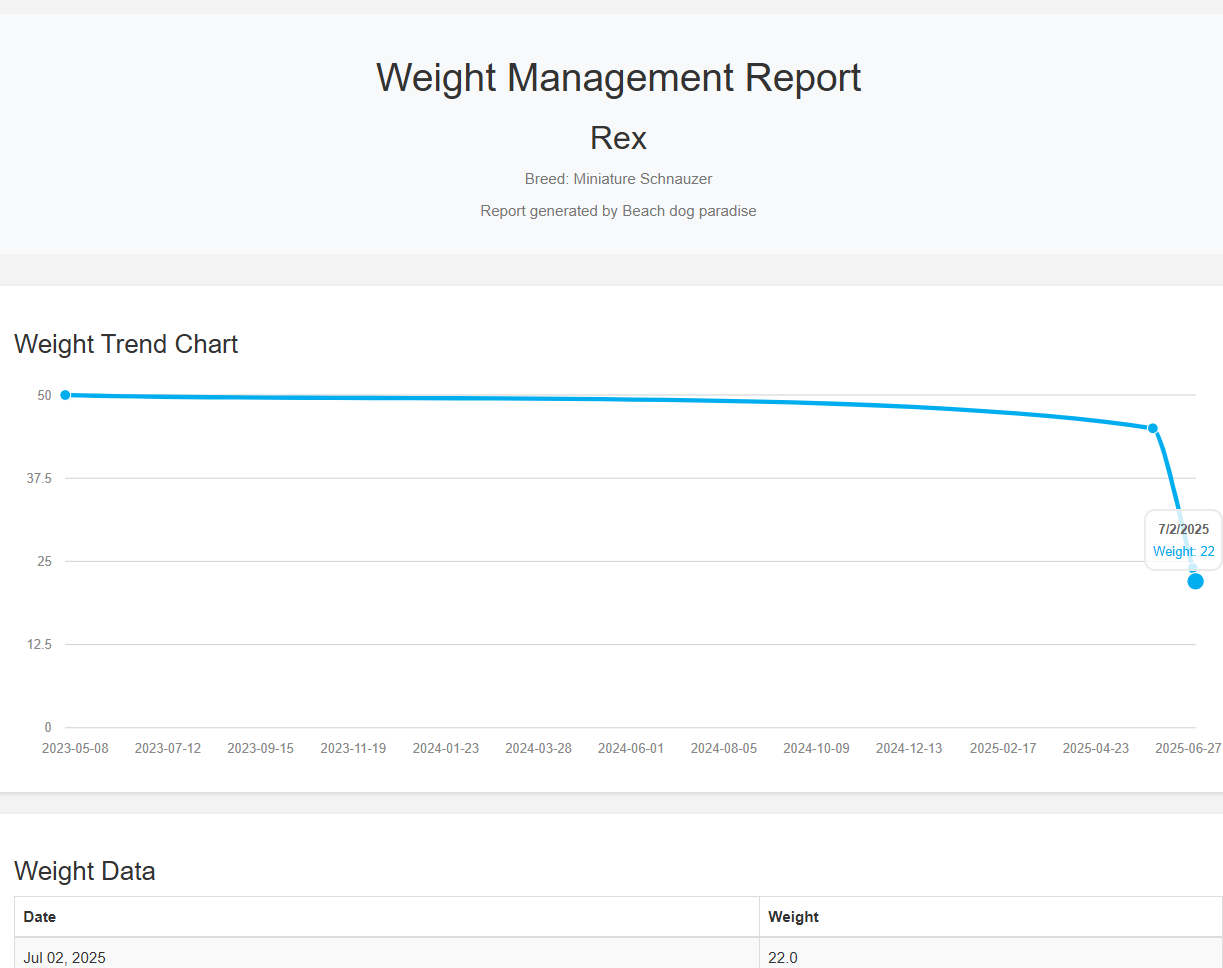Click the y-axis label '12.5'
The image size is (1223, 968).
pyautogui.click(x=39, y=644)
